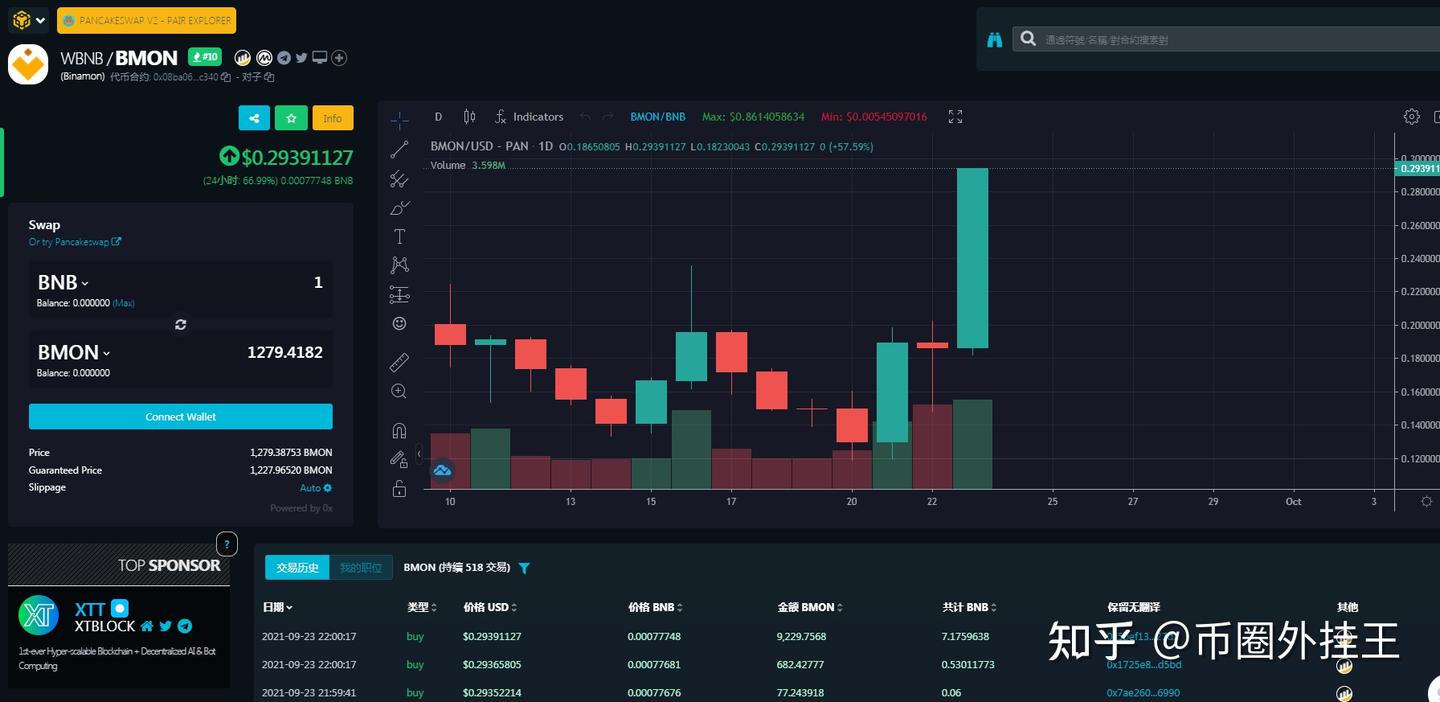The image size is (1440, 702).
Task: Open the Twitter link icon beside BMON
Action: [302, 58]
